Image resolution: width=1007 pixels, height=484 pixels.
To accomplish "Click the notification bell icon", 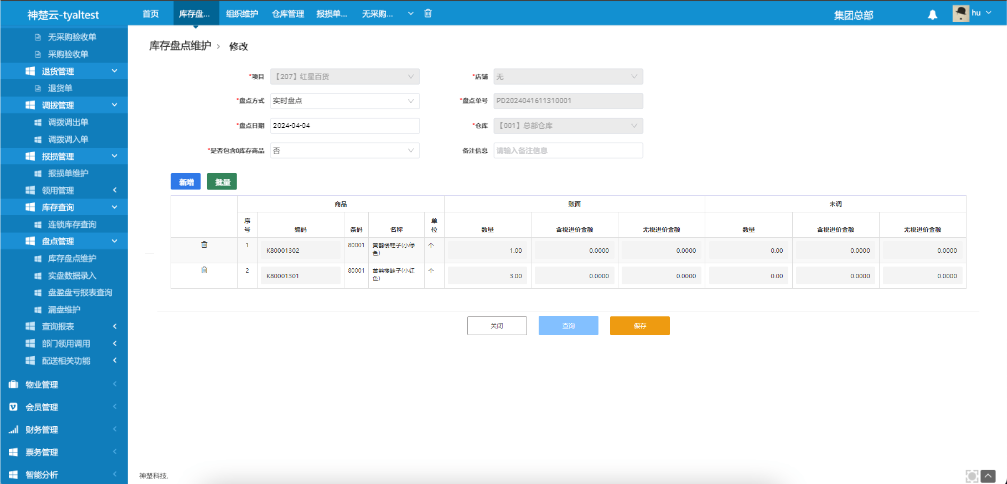I will click(x=933, y=14).
